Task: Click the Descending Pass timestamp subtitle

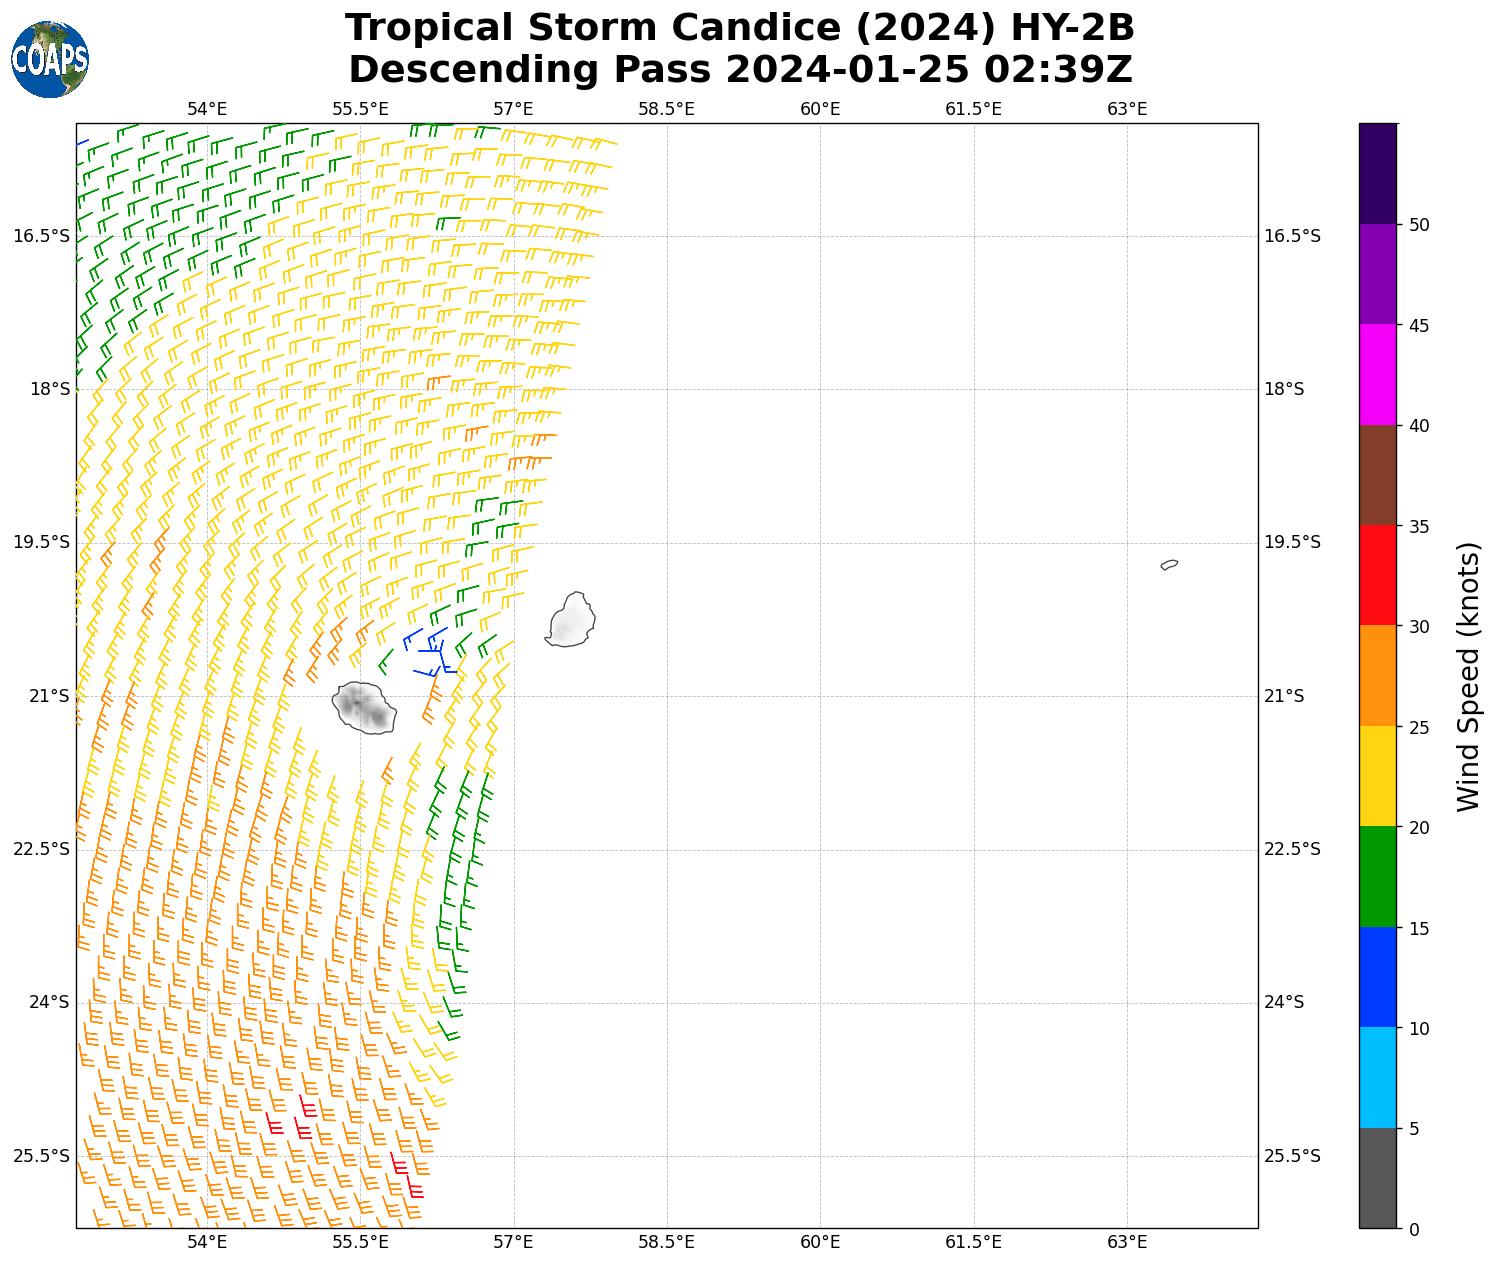Action: coord(740,70)
